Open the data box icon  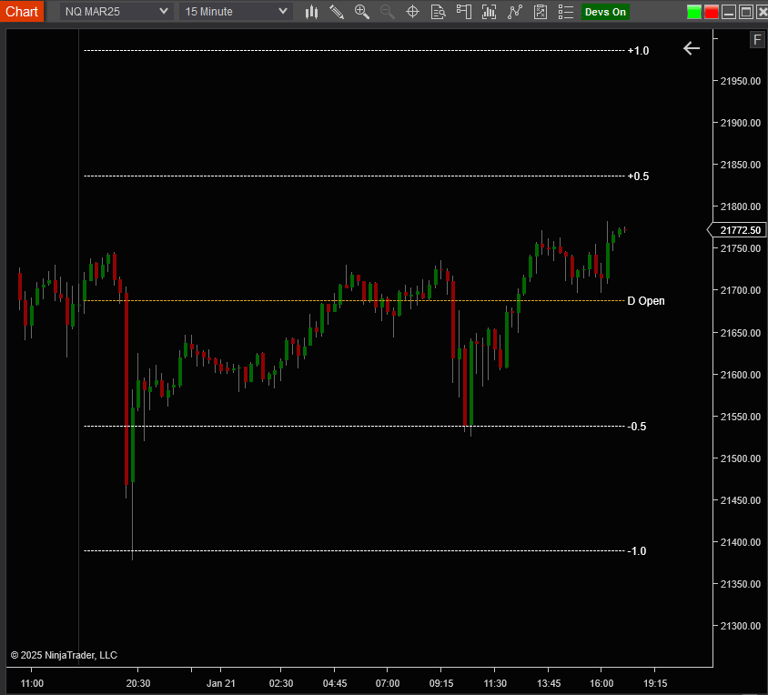point(438,12)
